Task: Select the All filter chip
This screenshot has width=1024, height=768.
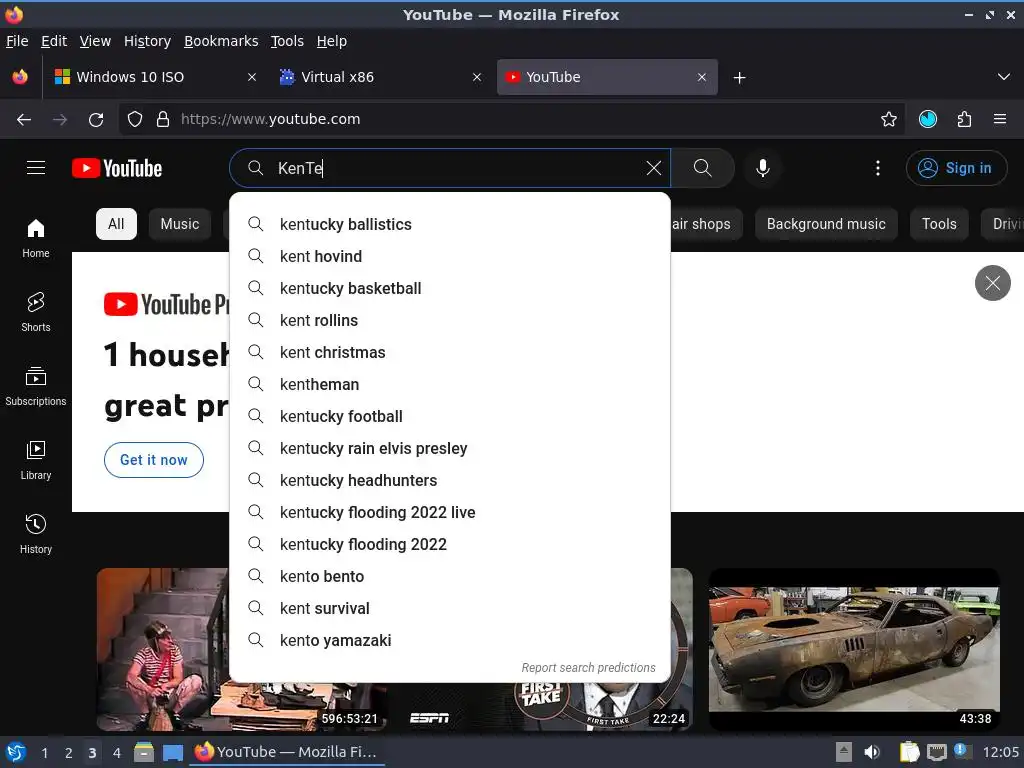Action: coord(116,224)
